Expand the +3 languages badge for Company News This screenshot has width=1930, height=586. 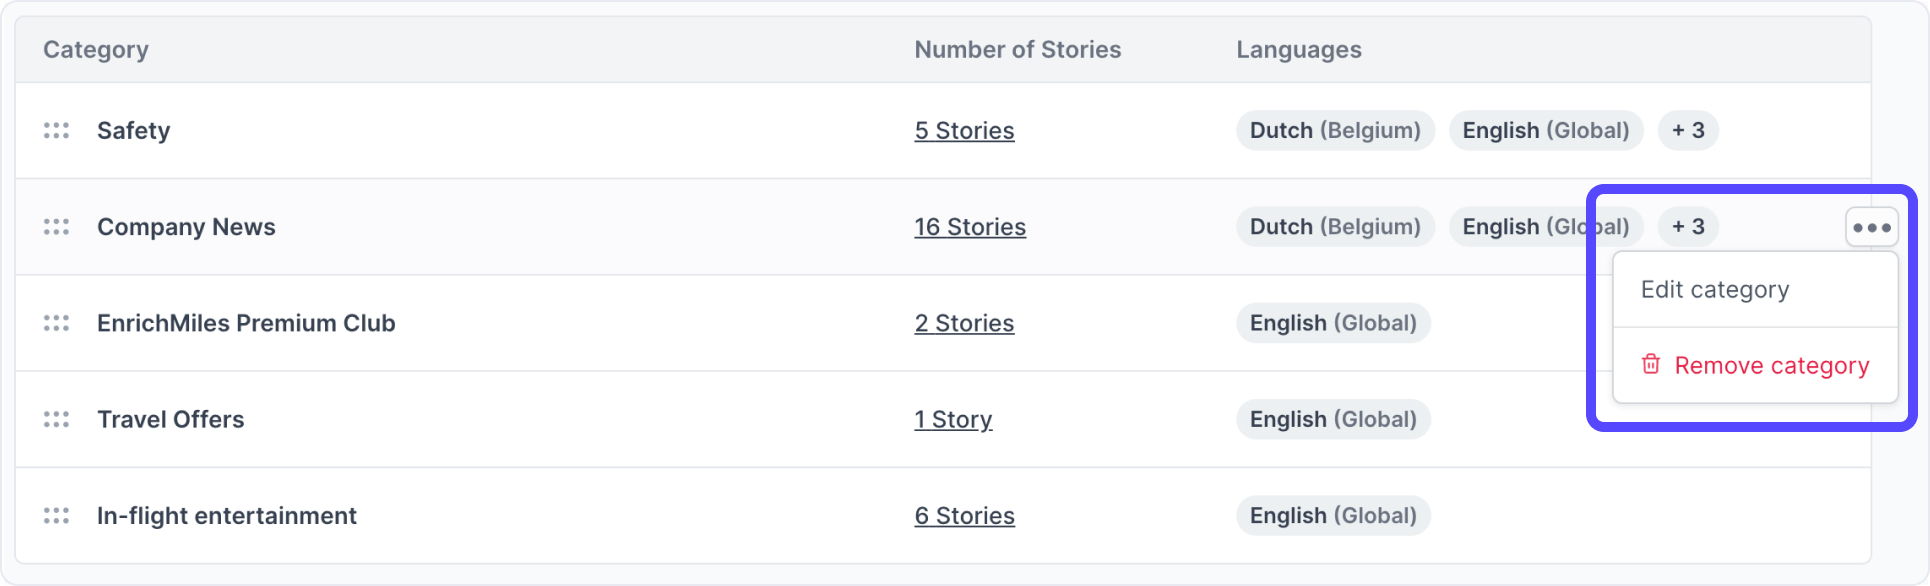point(1688,227)
